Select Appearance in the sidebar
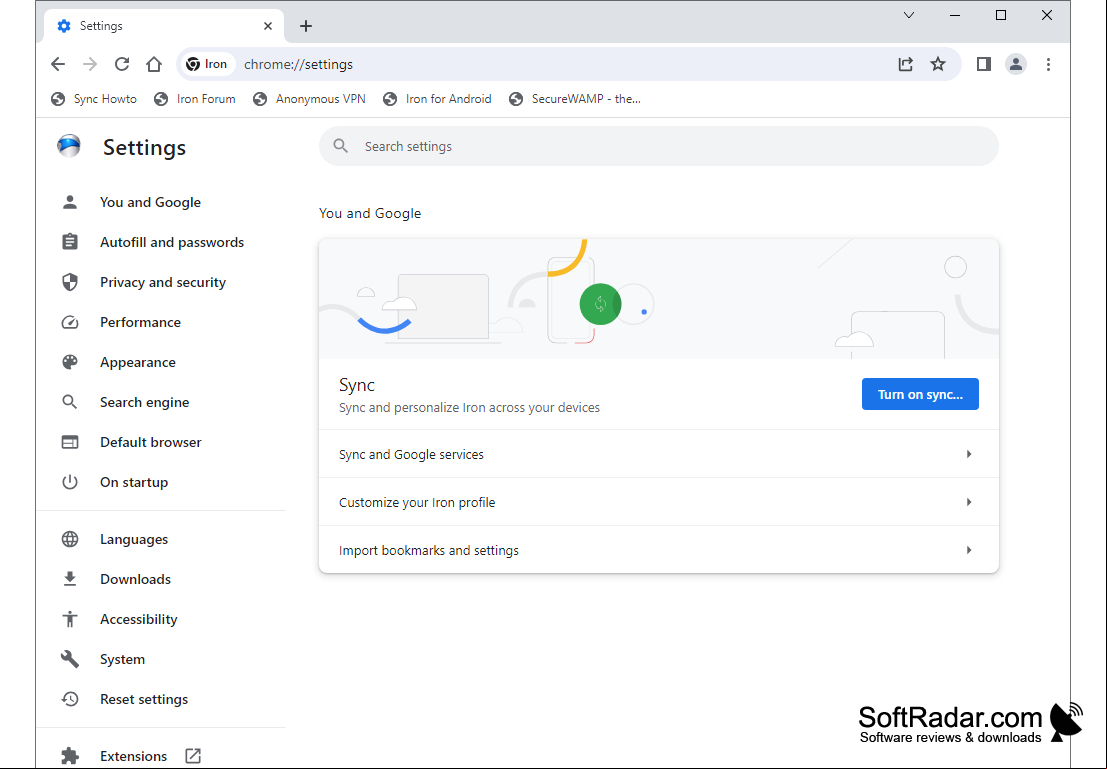Viewport: 1107px width, 769px height. click(138, 362)
